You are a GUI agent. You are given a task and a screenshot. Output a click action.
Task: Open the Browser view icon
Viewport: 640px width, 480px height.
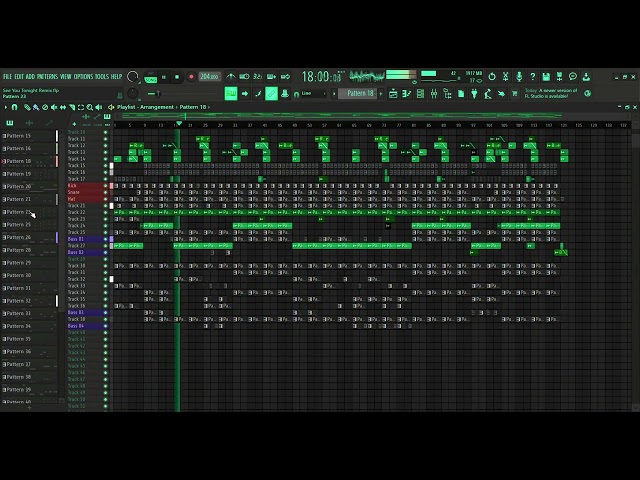(x=447, y=94)
